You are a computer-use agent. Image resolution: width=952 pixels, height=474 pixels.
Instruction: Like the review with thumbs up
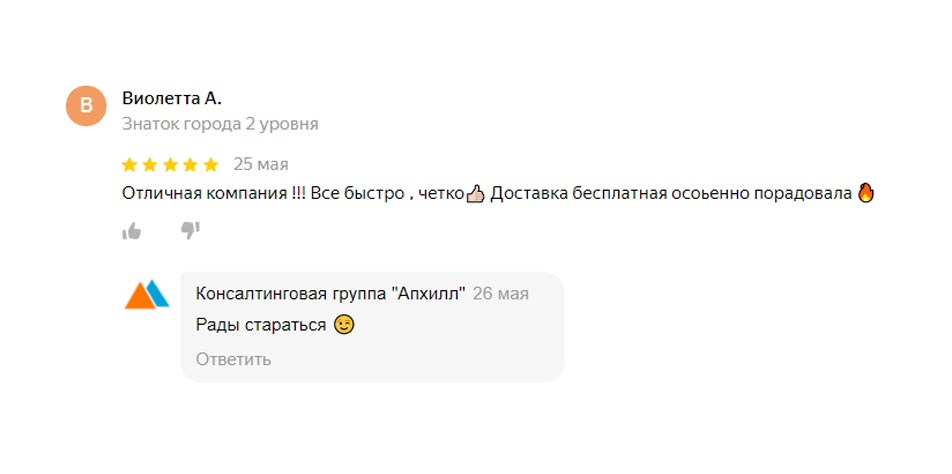point(132,231)
